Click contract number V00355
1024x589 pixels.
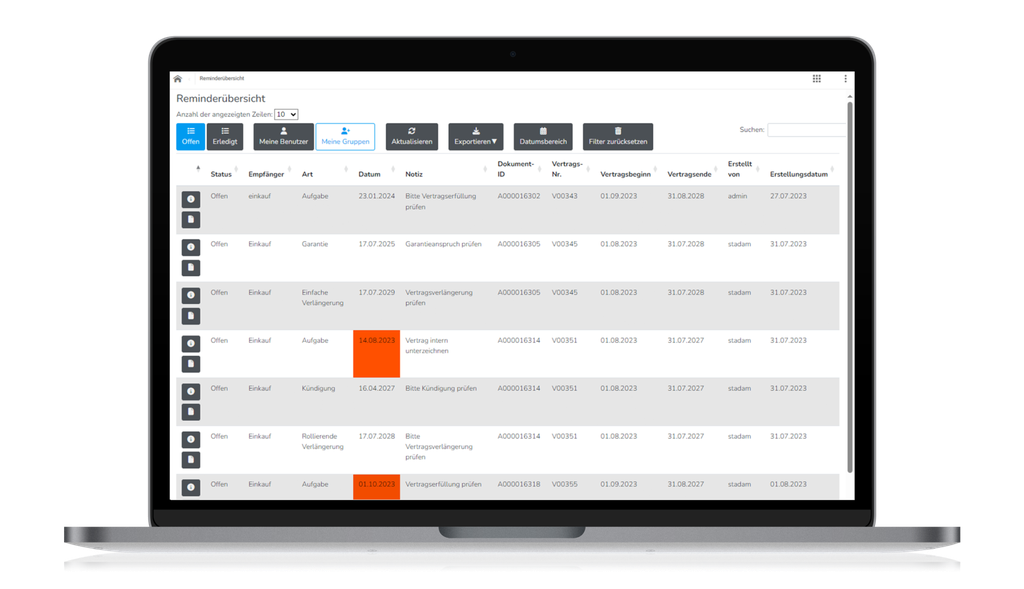click(564, 485)
